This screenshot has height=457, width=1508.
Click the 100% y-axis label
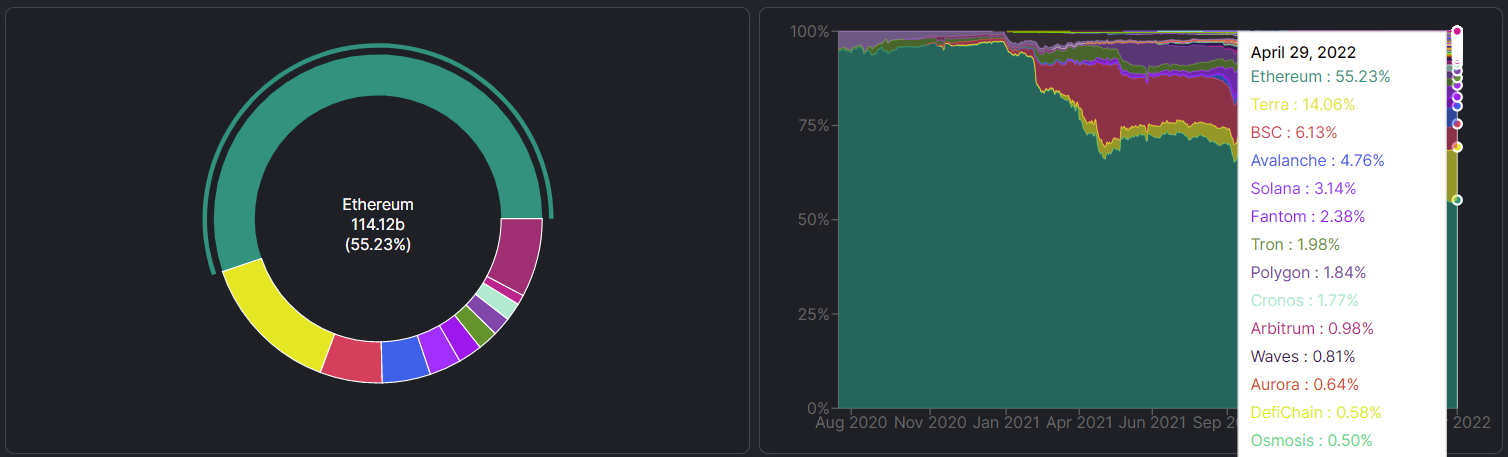click(x=810, y=32)
